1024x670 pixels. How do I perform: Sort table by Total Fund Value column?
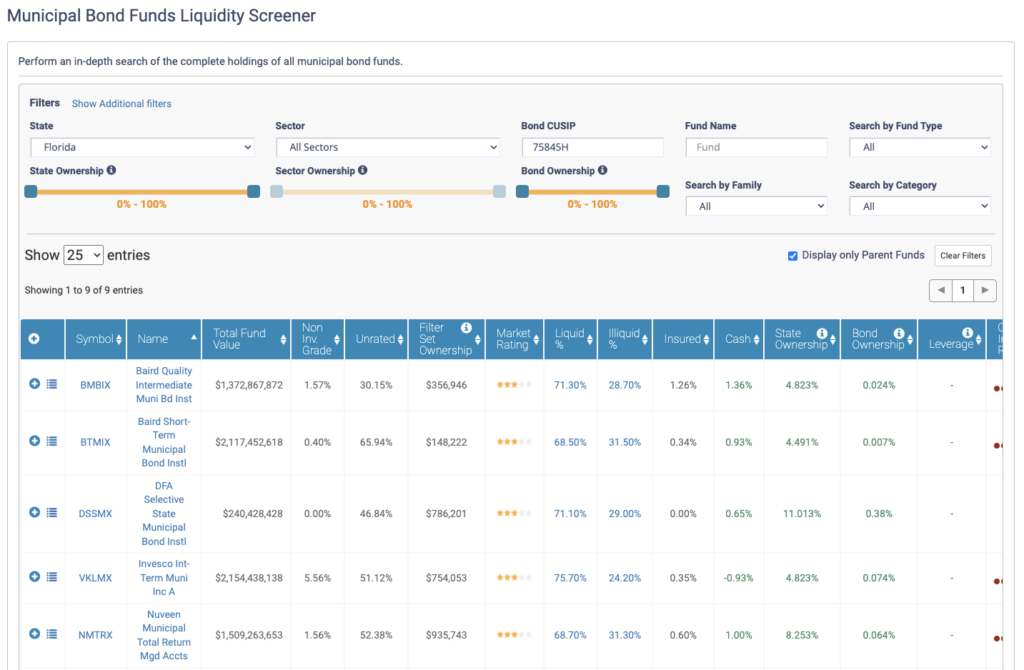click(246, 339)
